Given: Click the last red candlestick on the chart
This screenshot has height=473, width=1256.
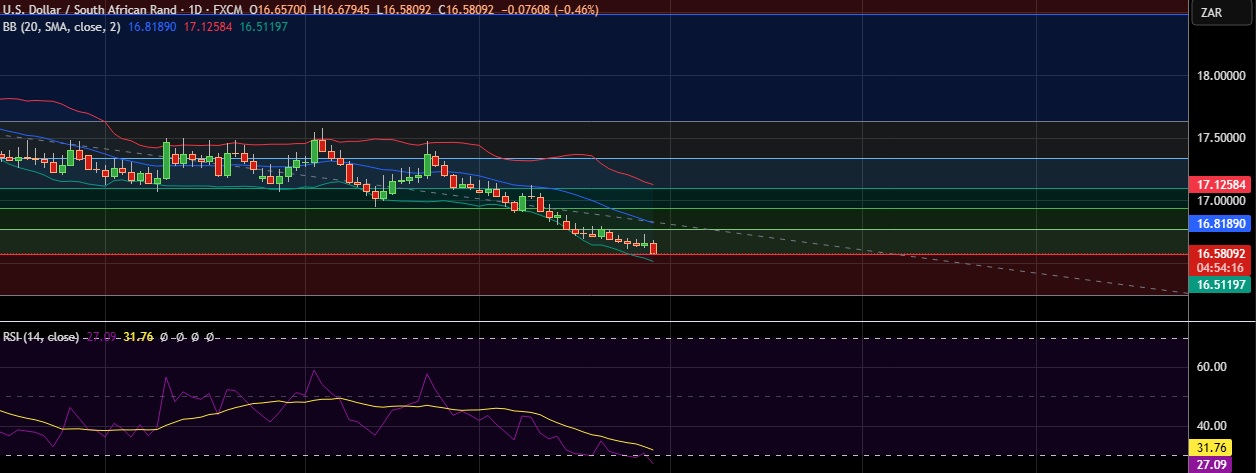Looking at the screenshot, I should click(653, 248).
